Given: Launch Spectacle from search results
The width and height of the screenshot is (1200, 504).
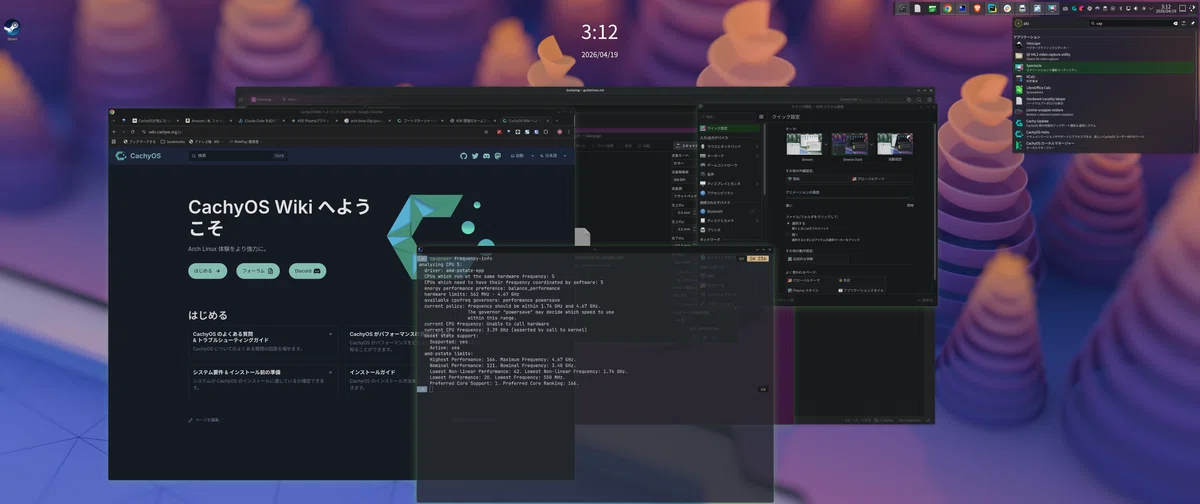Looking at the screenshot, I should [x=1104, y=67].
